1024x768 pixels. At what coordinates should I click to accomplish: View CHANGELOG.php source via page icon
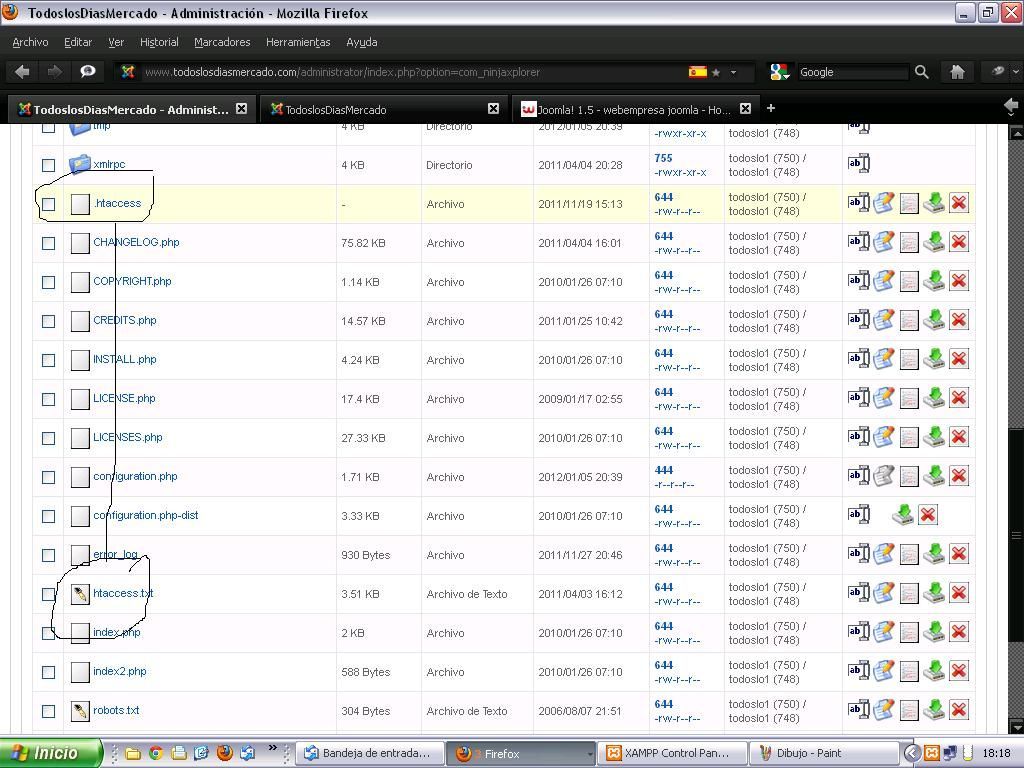coord(909,242)
